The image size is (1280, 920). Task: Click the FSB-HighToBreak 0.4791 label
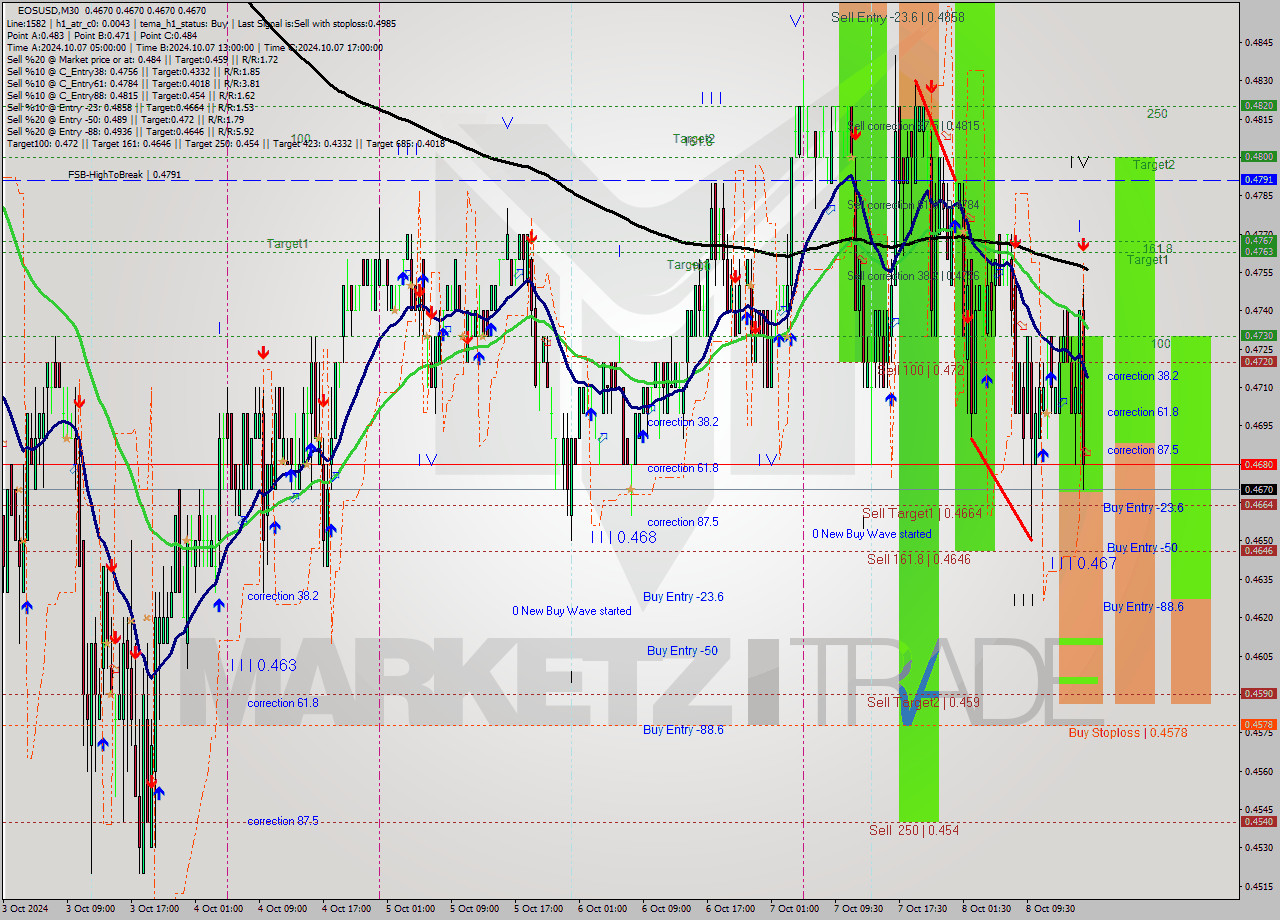[x=124, y=175]
